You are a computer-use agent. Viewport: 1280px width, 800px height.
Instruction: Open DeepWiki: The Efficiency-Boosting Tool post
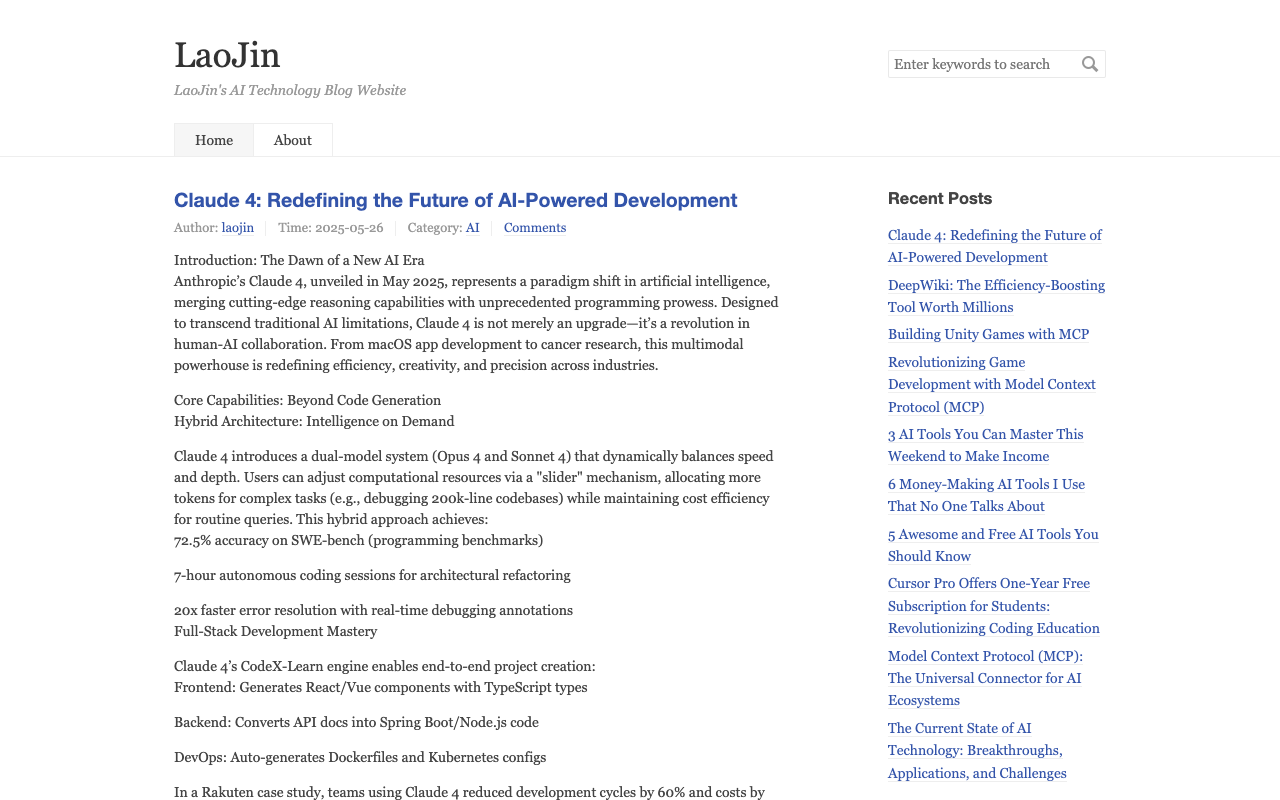click(x=996, y=296)
